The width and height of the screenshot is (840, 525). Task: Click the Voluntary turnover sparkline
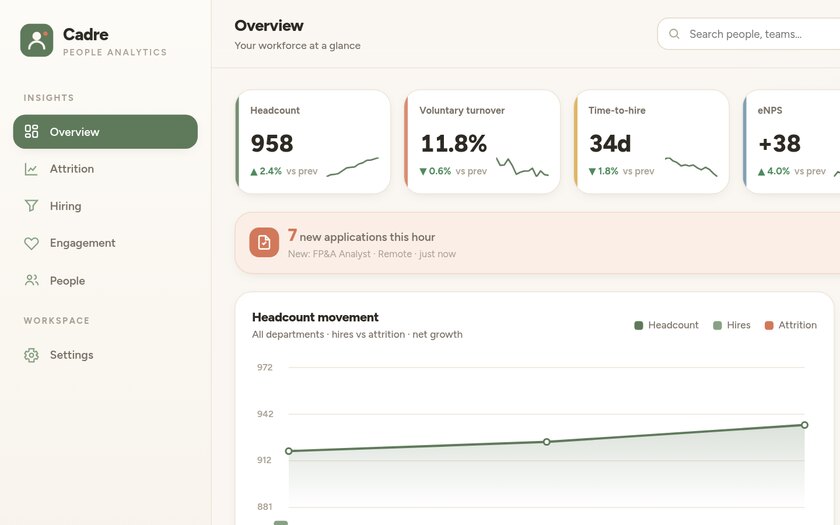click(522, 167)
